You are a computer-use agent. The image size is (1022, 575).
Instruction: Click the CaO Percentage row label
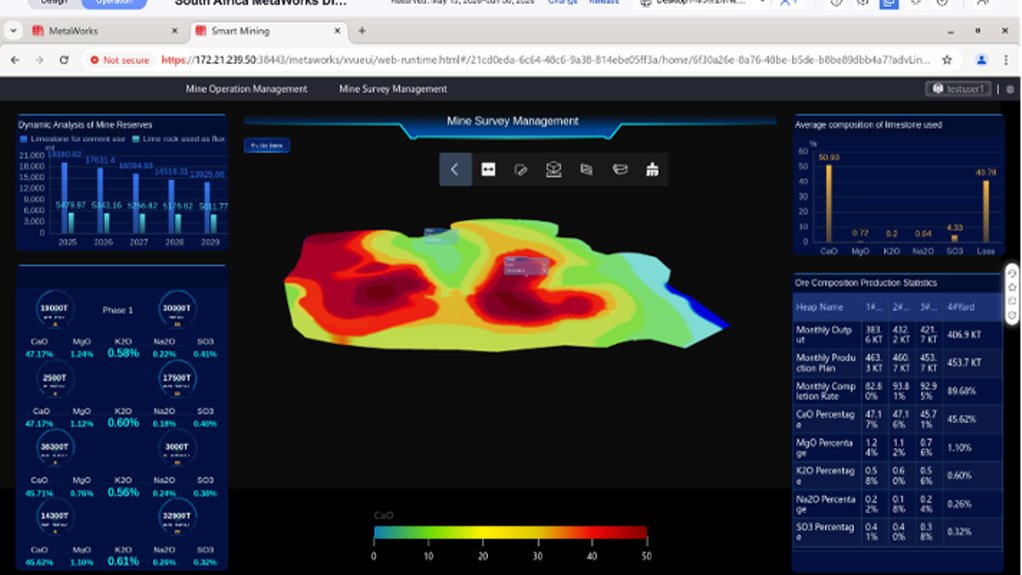(x=825, y=419)
